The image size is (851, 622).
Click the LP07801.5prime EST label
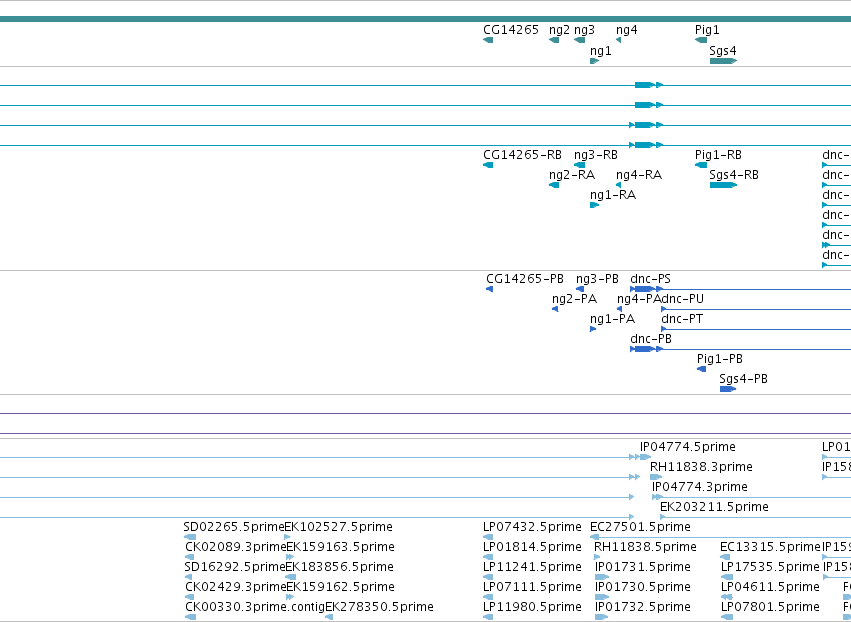tap(770, 607)
